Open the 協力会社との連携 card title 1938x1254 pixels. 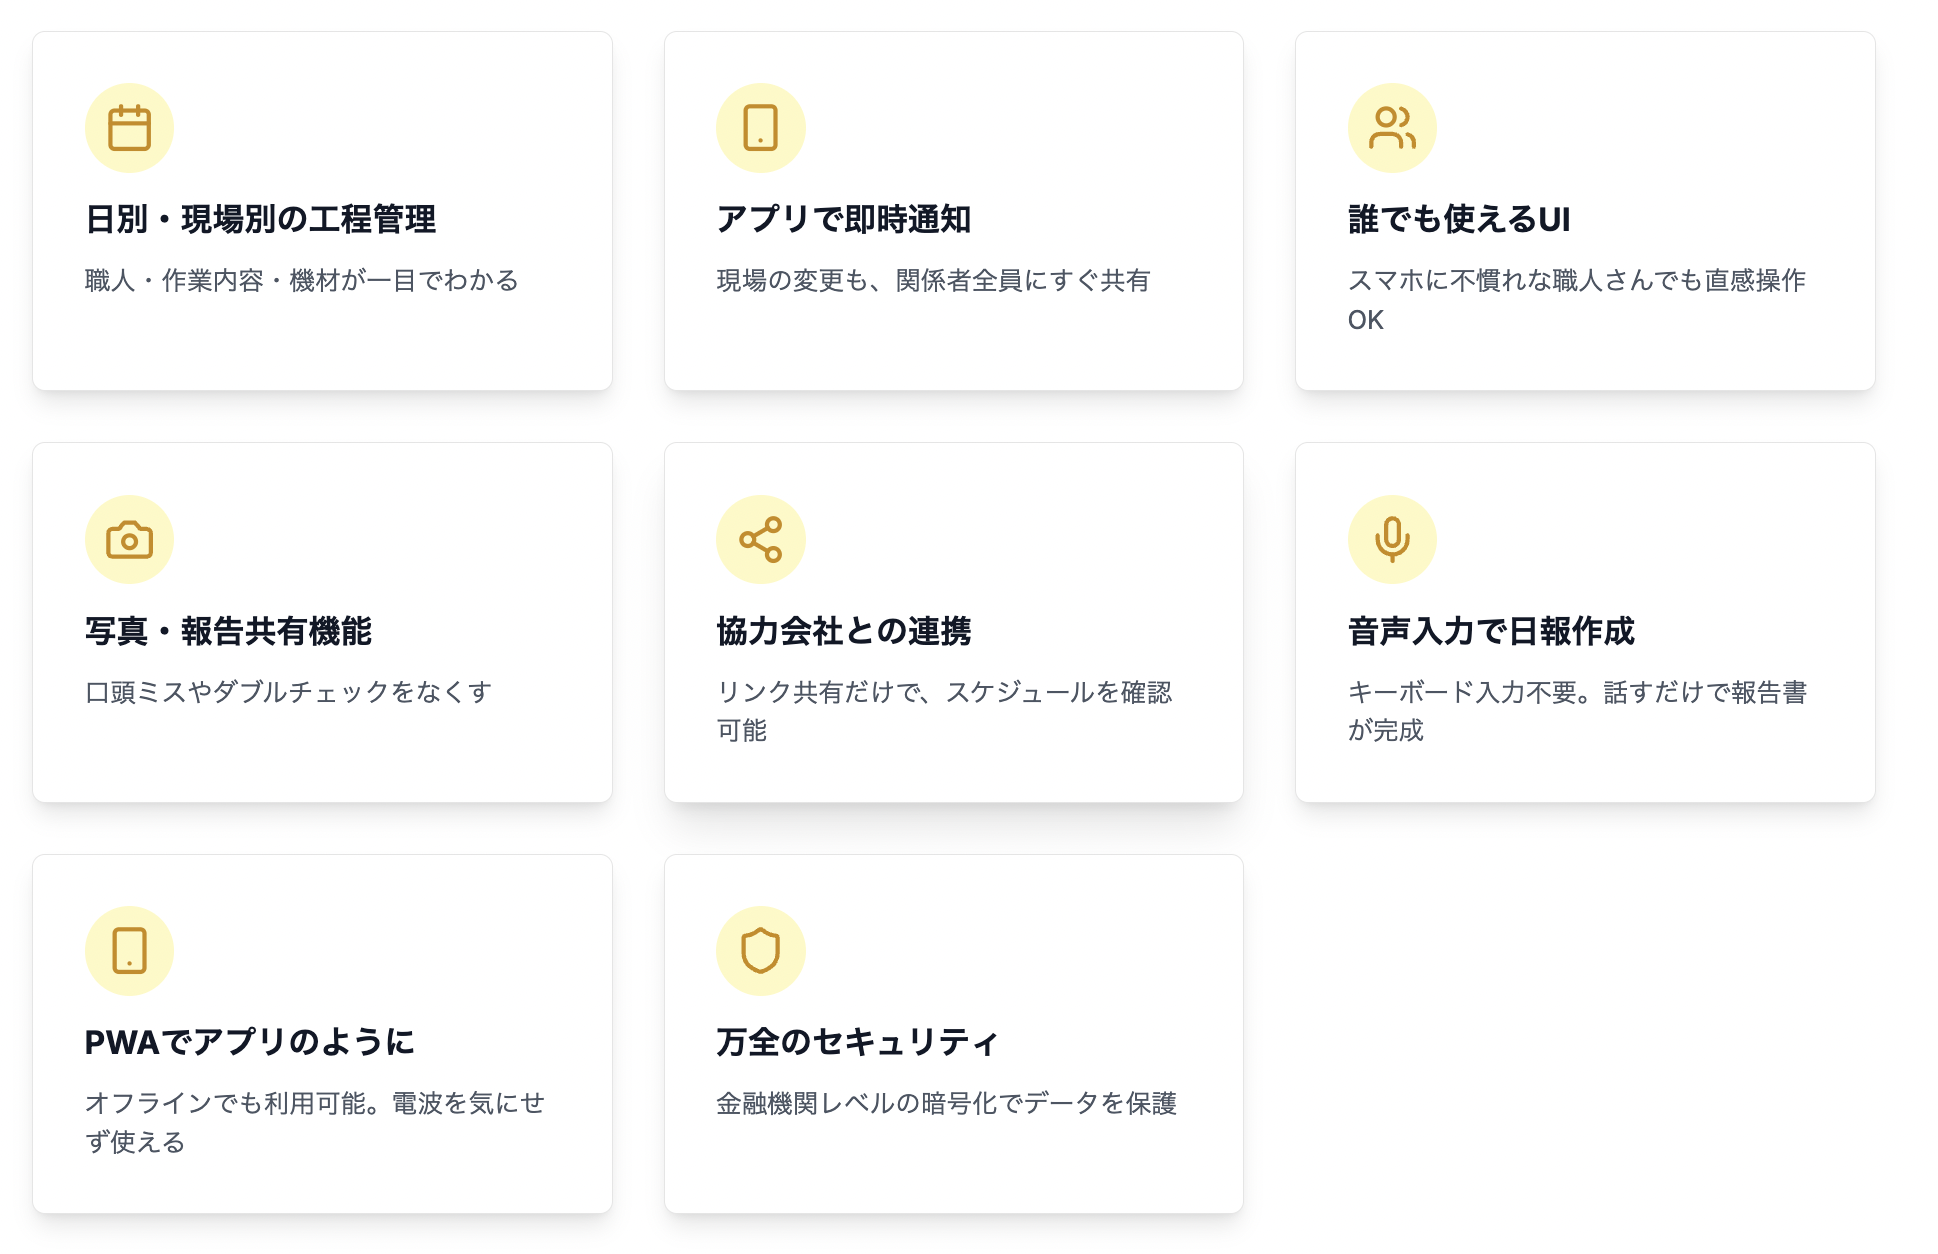[x=844, y=631]
